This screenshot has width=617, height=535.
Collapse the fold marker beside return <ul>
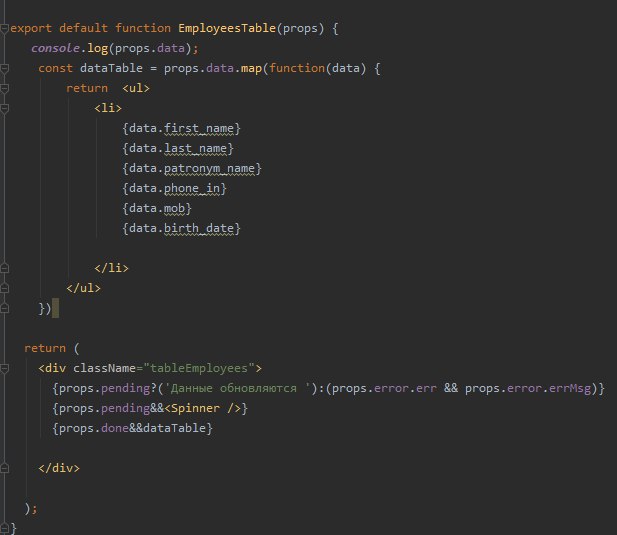tap(4, 89)
